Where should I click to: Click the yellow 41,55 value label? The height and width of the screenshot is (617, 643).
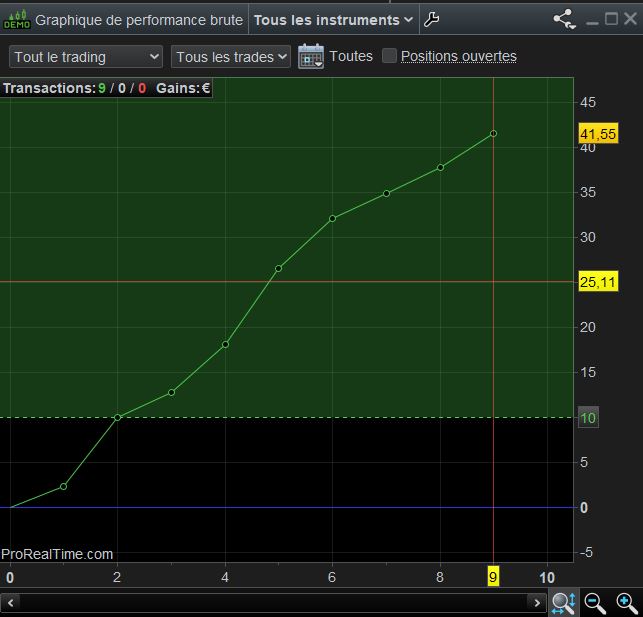pos(597,133)
